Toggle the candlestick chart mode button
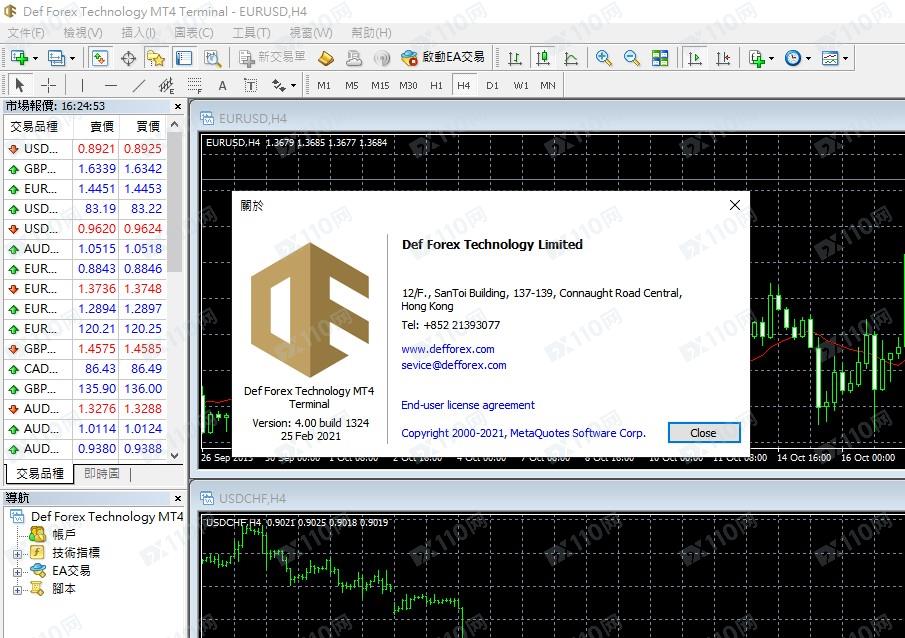The image size is (905, 638). pos(543,58)
